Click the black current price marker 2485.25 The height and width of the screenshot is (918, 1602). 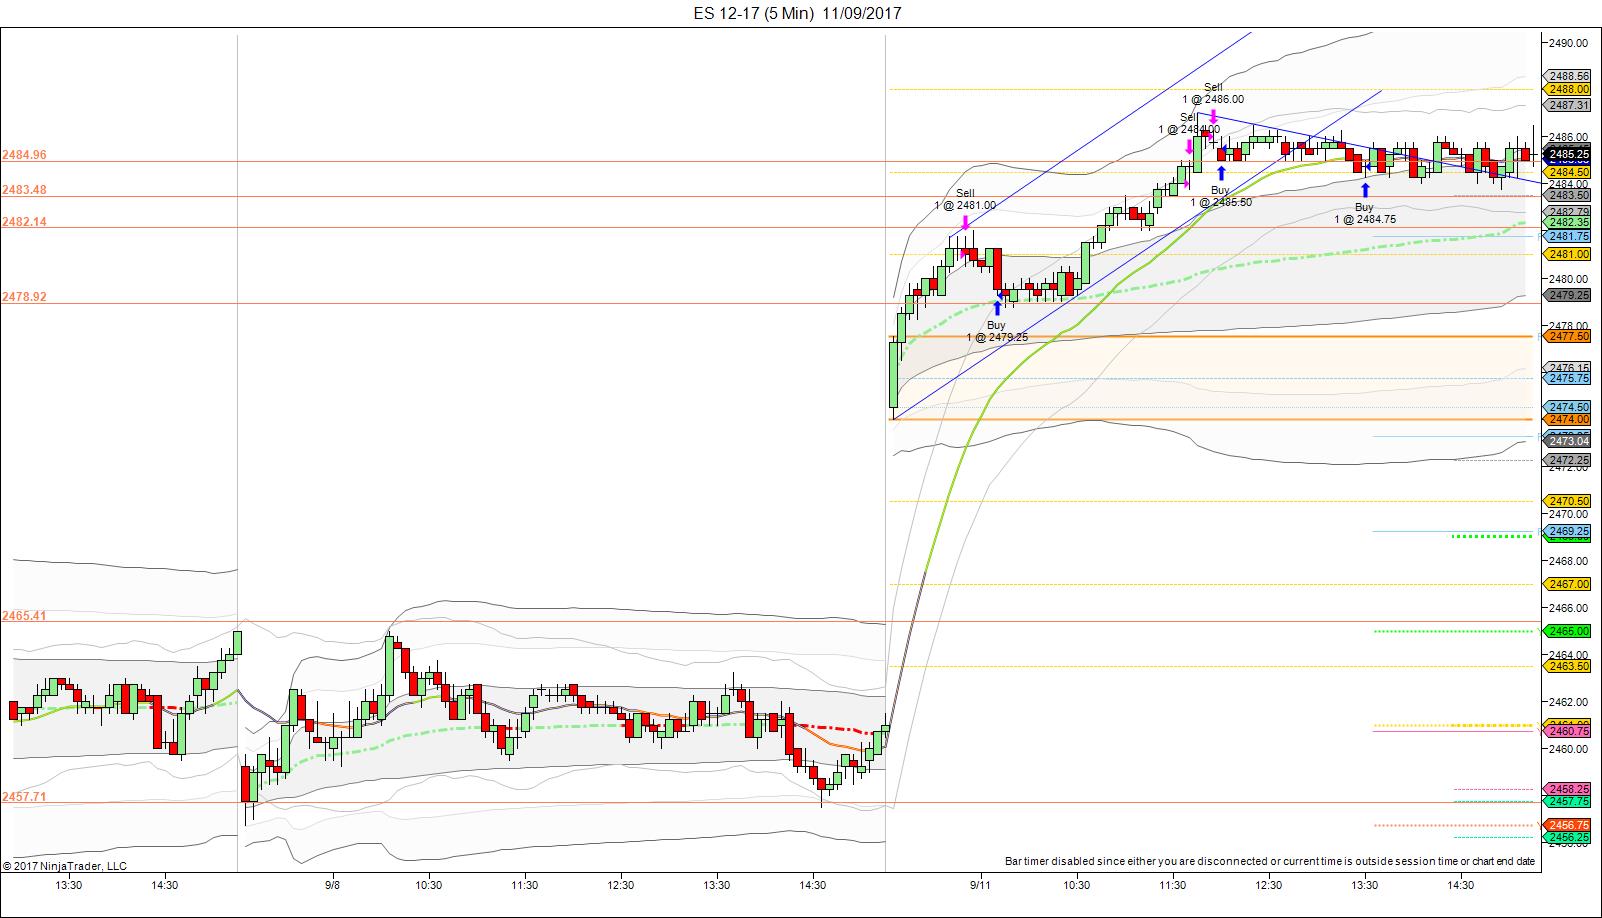click(x=1568, y=155)
